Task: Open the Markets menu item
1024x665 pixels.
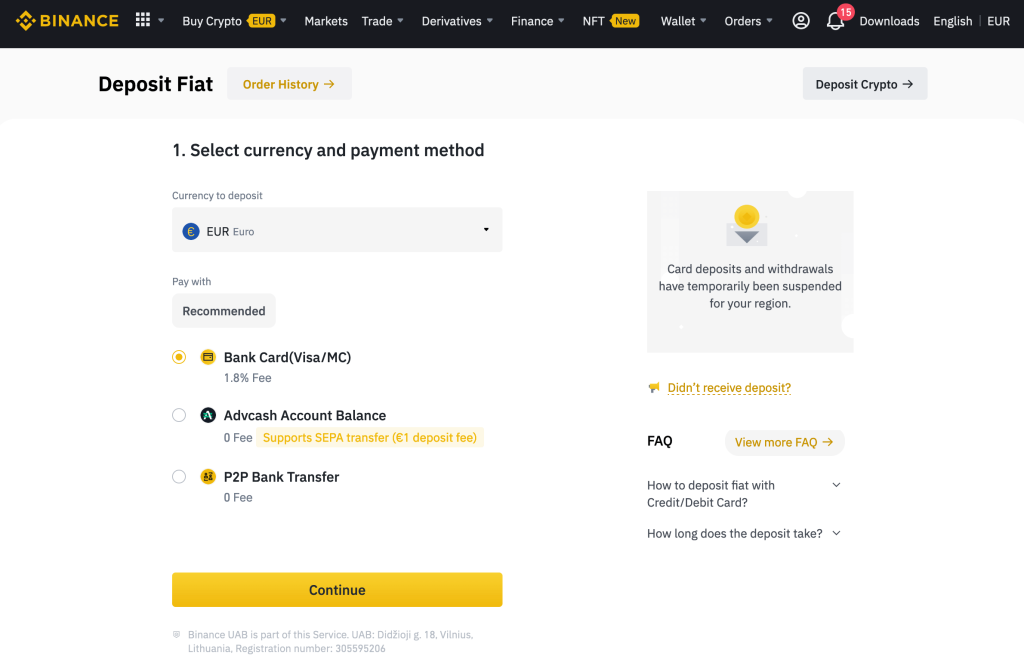Action: pyautogui.click(x=326, y=21)
